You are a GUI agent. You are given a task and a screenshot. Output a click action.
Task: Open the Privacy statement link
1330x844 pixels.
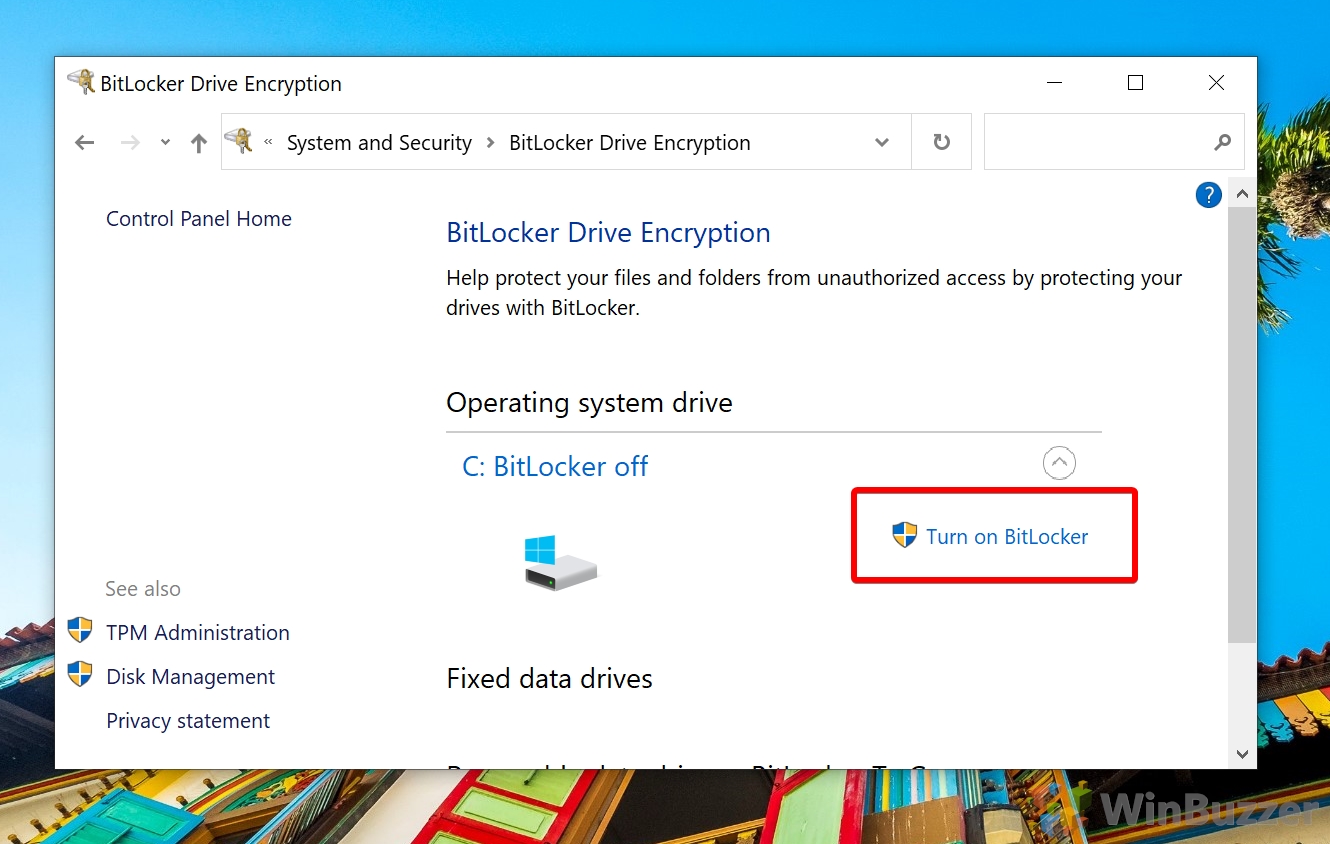pyautogui.click(x=188, y=721)
